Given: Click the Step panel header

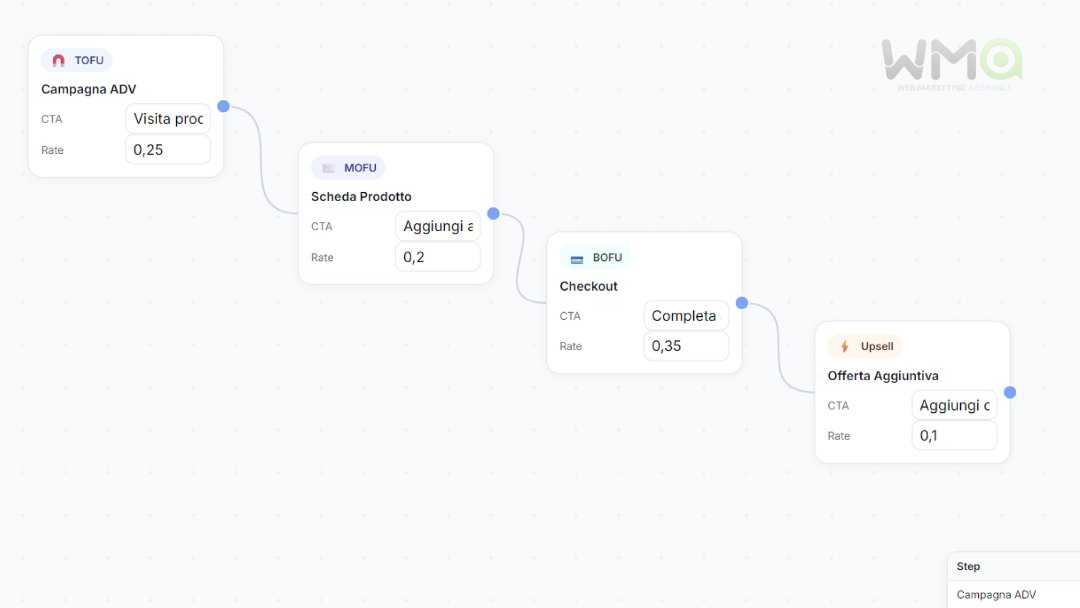Looking at the screenshot, I should tap(969, 566).
